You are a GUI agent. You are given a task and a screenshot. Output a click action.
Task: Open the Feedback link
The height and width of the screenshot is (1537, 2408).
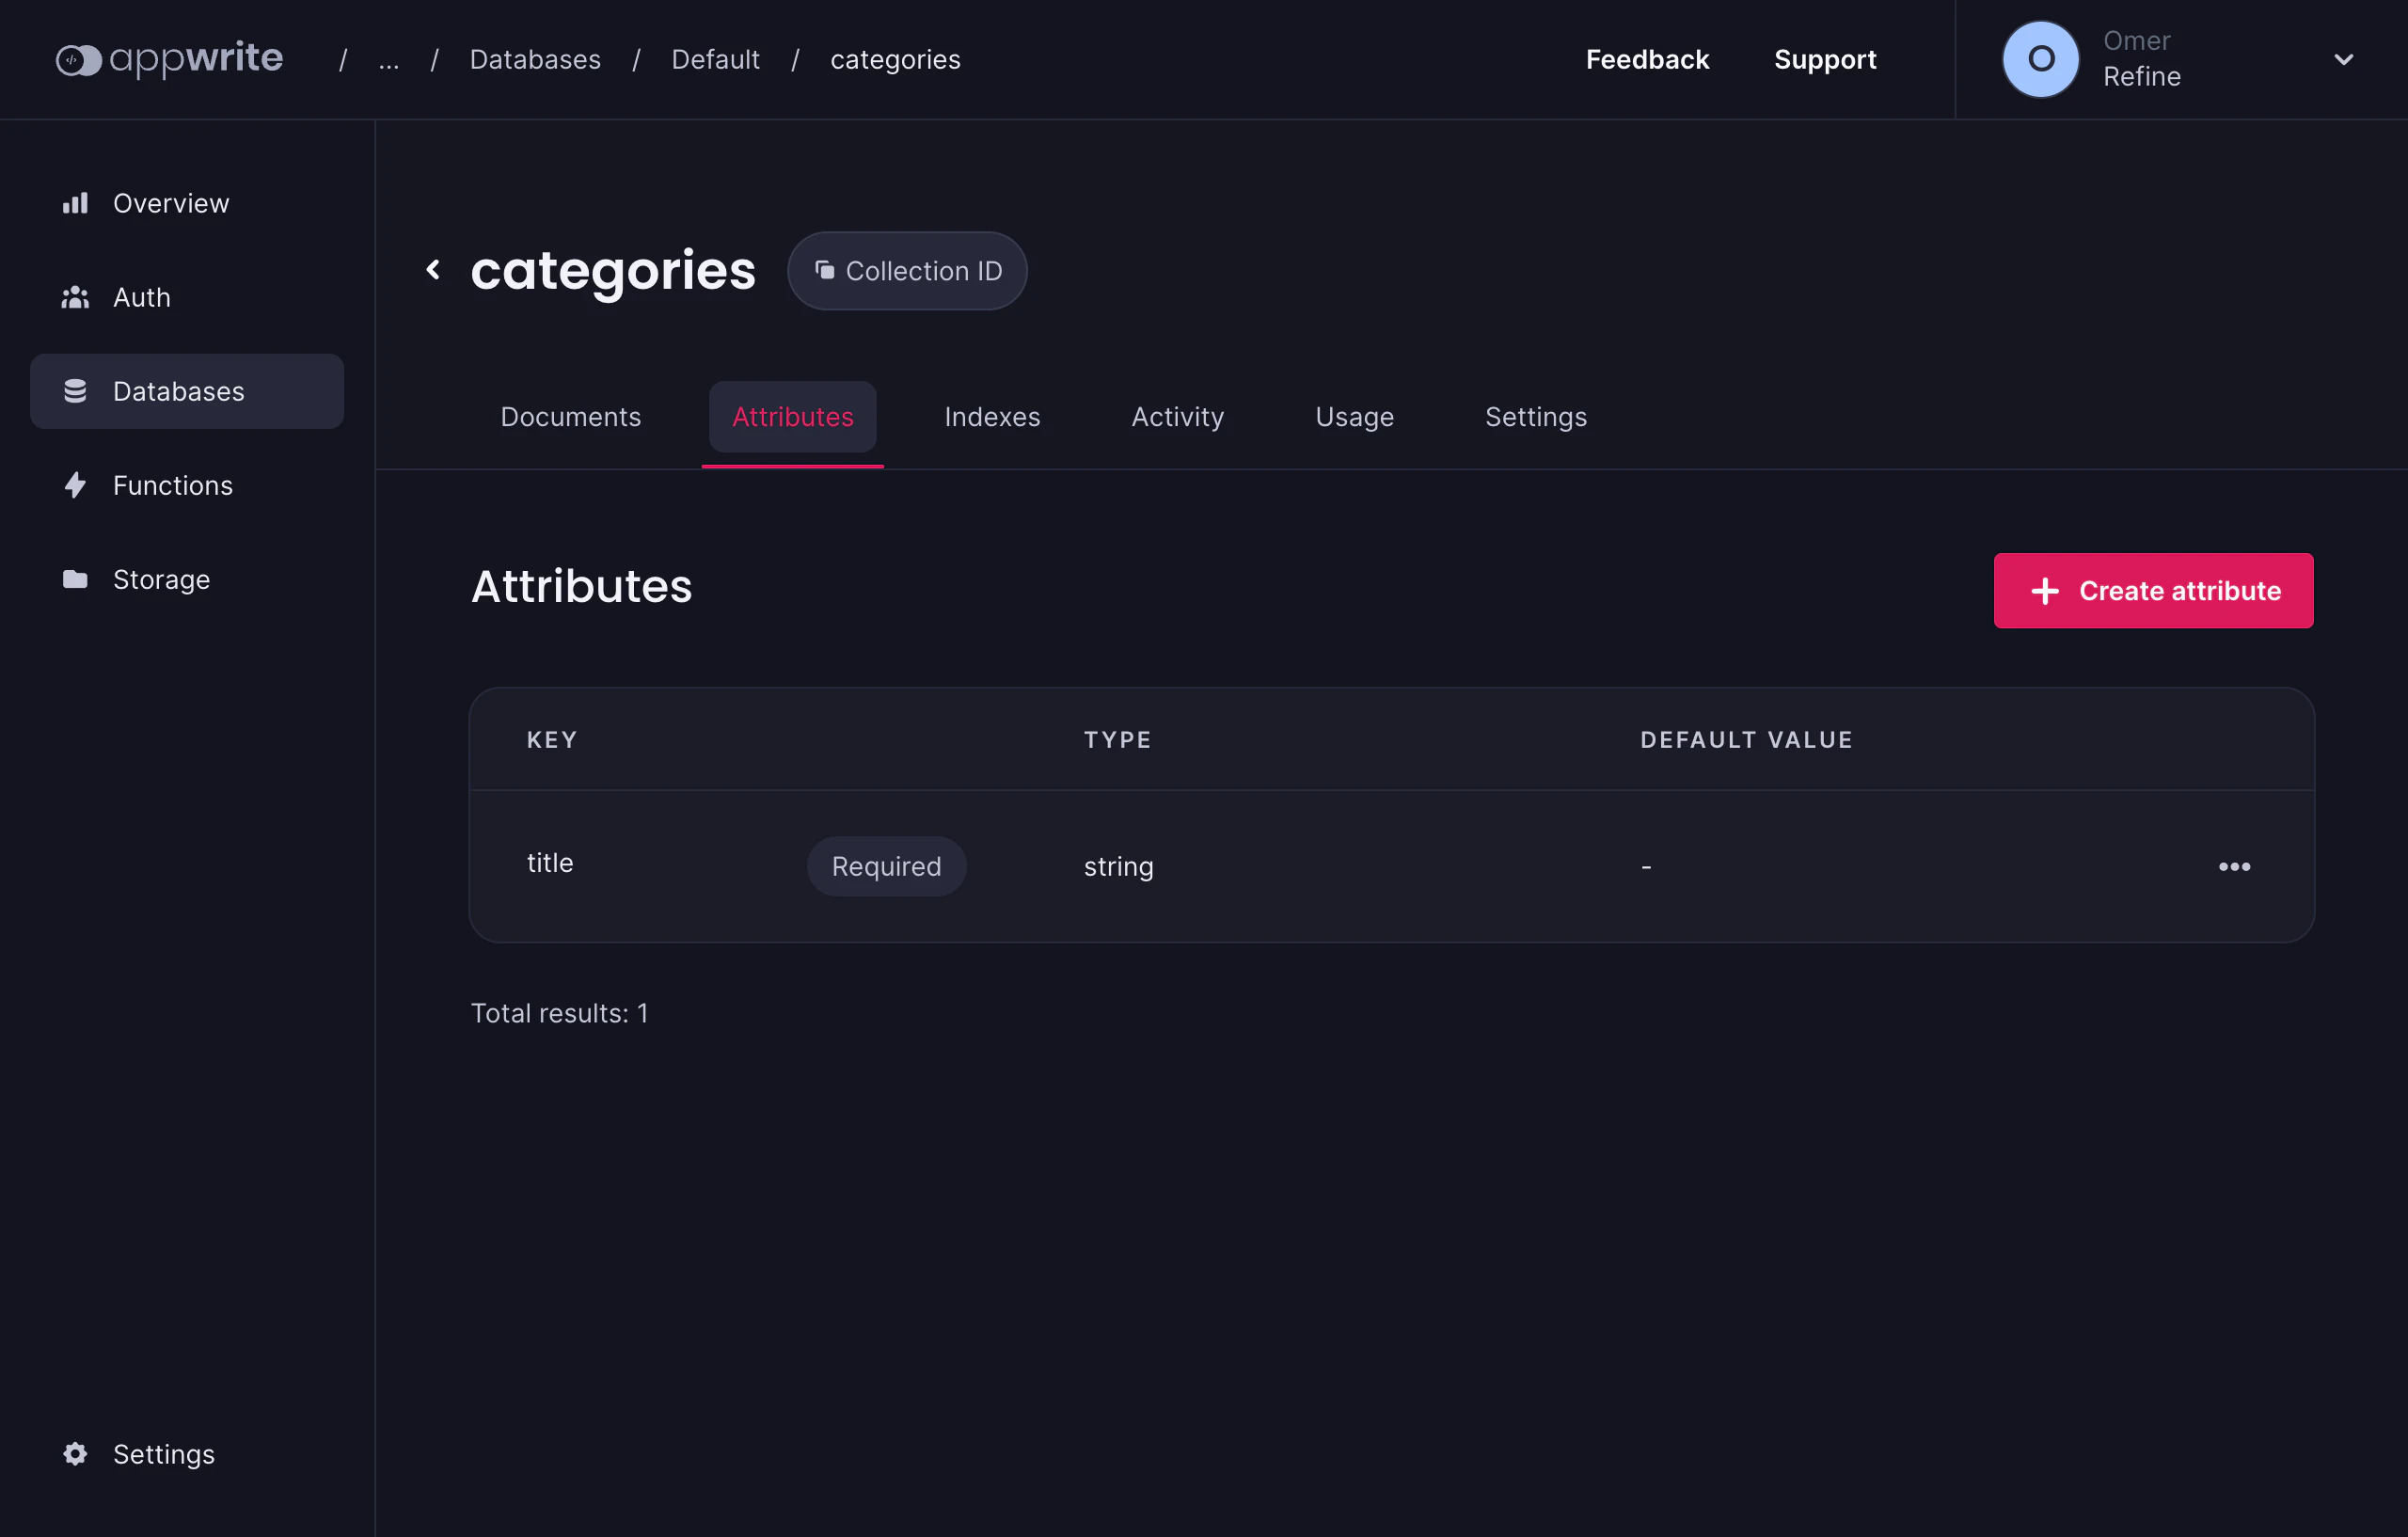click(x=1647, y=59)
